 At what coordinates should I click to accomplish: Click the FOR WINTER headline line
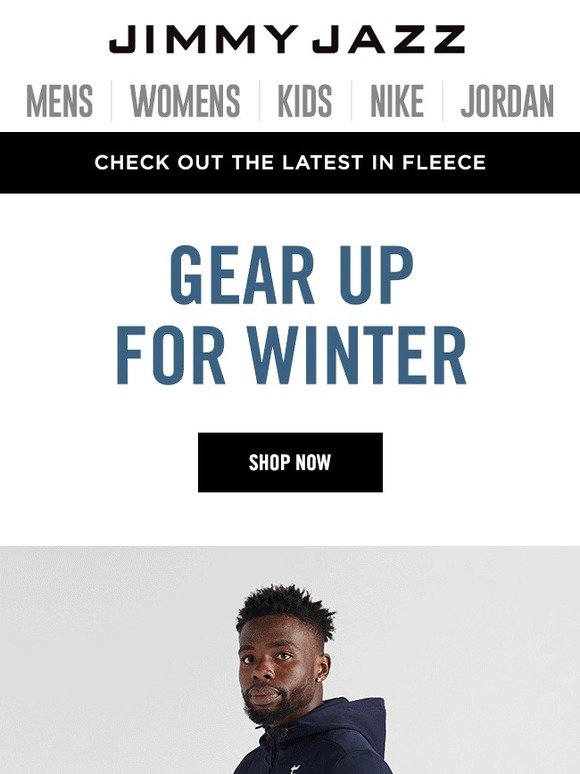(x=291, y=355)
